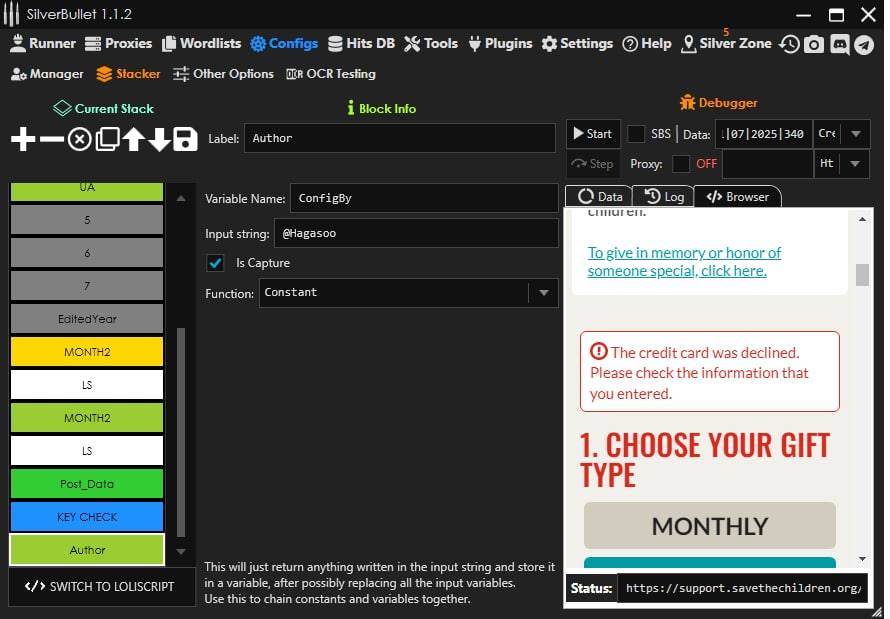Edit the Input string field @Hagasoo
Viewport: 890px width, 619px height.
point(416,233)
